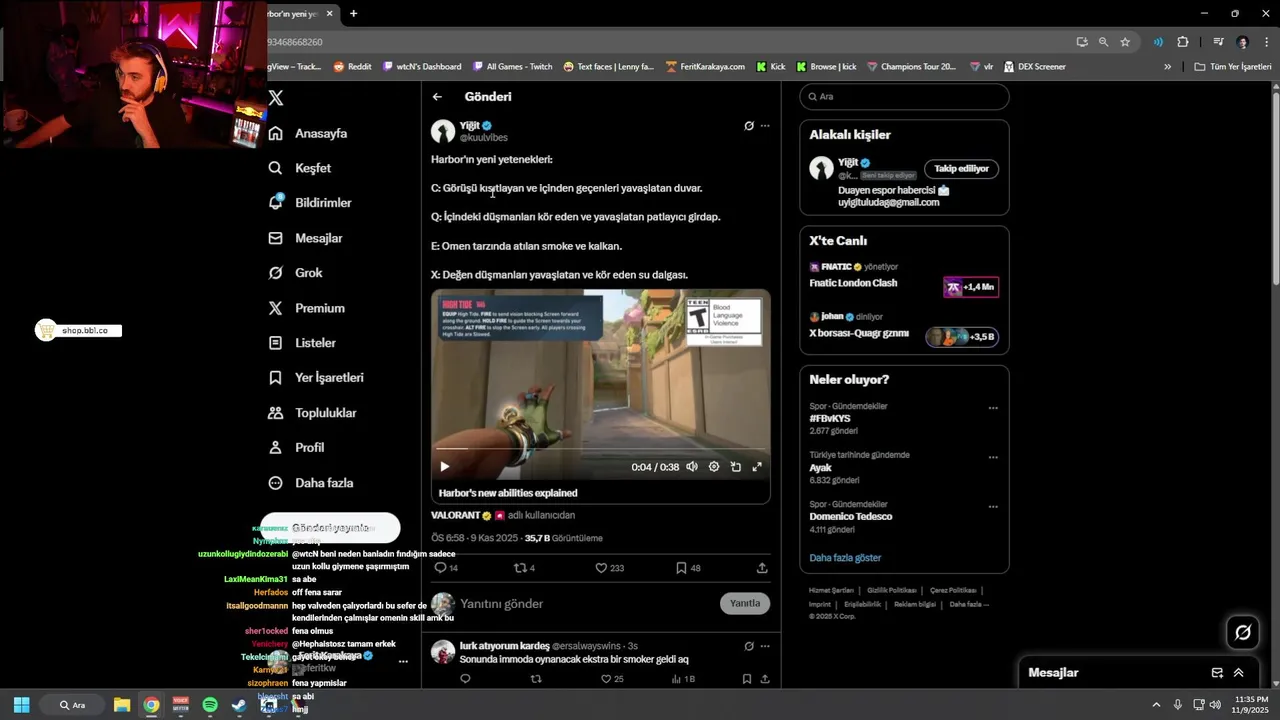
Task: Repost the lurk atıyorum kardeş reply
Action: coord(536,679)
